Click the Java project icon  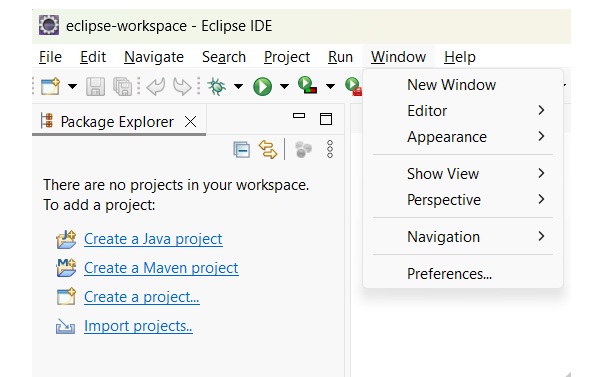tap(66, 240)
